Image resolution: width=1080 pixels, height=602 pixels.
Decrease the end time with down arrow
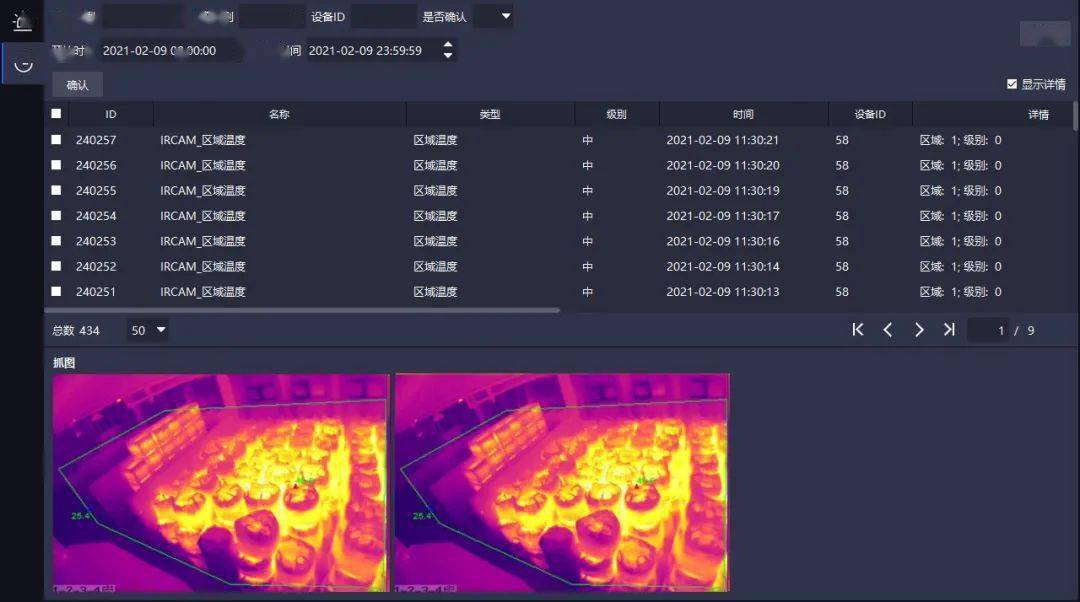click(x=448, y=56)
